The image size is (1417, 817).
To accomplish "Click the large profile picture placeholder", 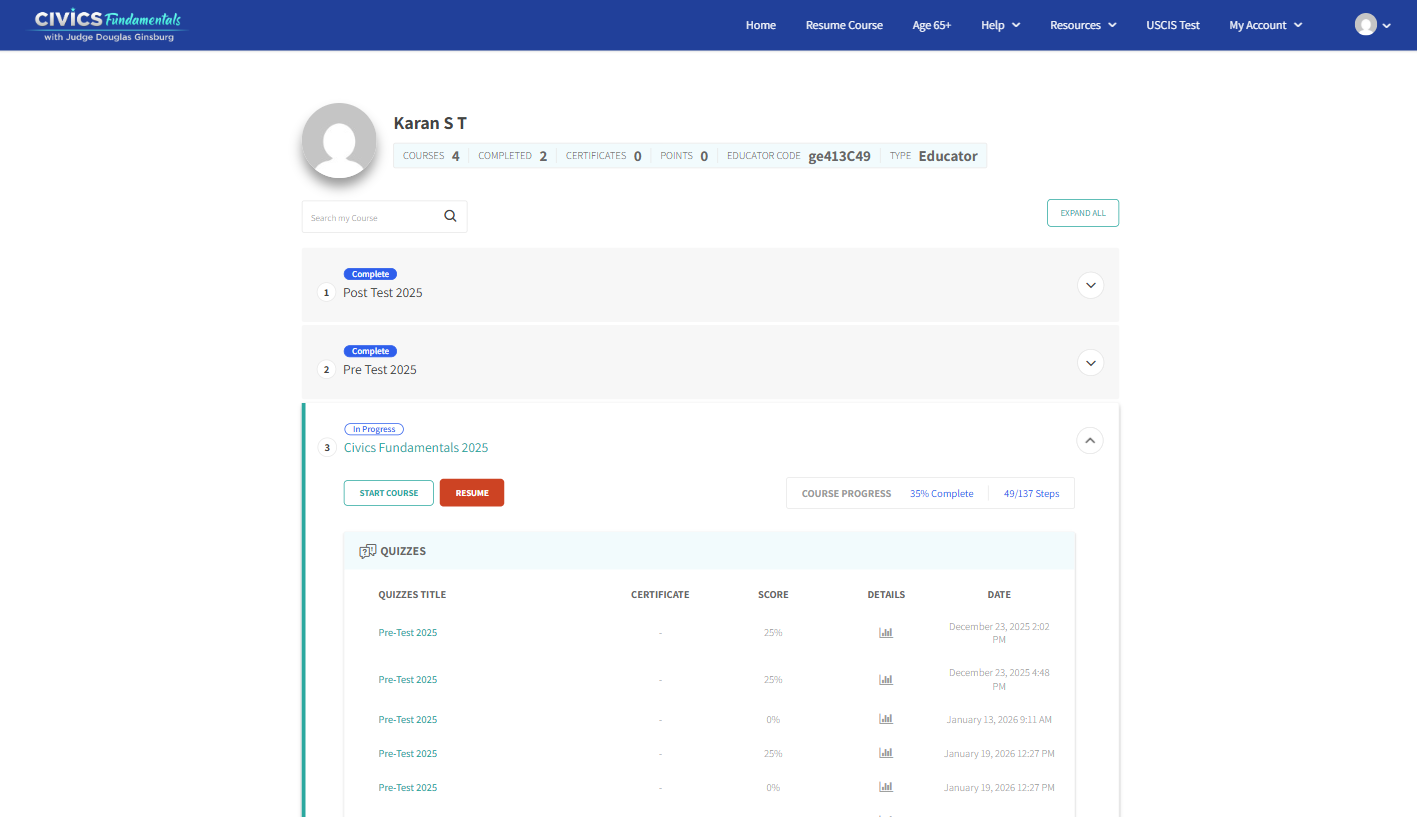I will click(x=339, y=141).
